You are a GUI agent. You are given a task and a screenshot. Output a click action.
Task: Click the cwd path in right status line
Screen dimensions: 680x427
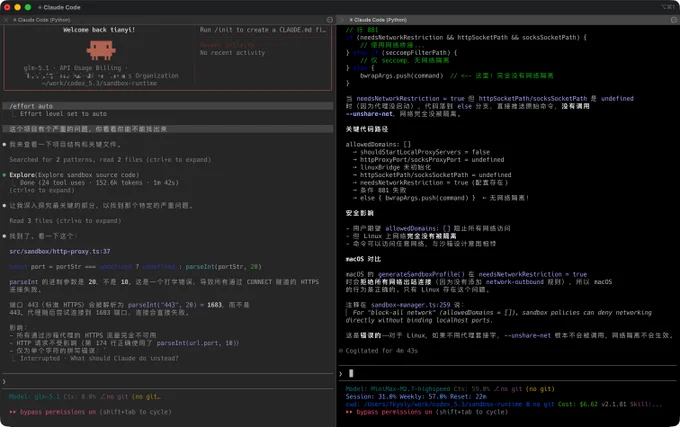434,404
